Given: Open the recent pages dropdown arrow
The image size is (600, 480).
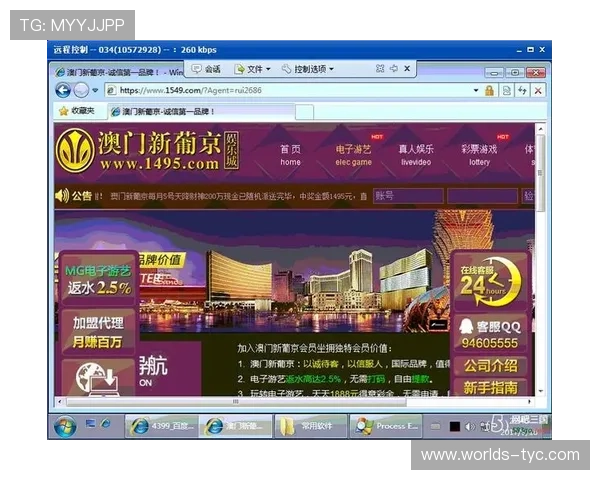Looking at the screenshot, I should click(x=95, y=91).
